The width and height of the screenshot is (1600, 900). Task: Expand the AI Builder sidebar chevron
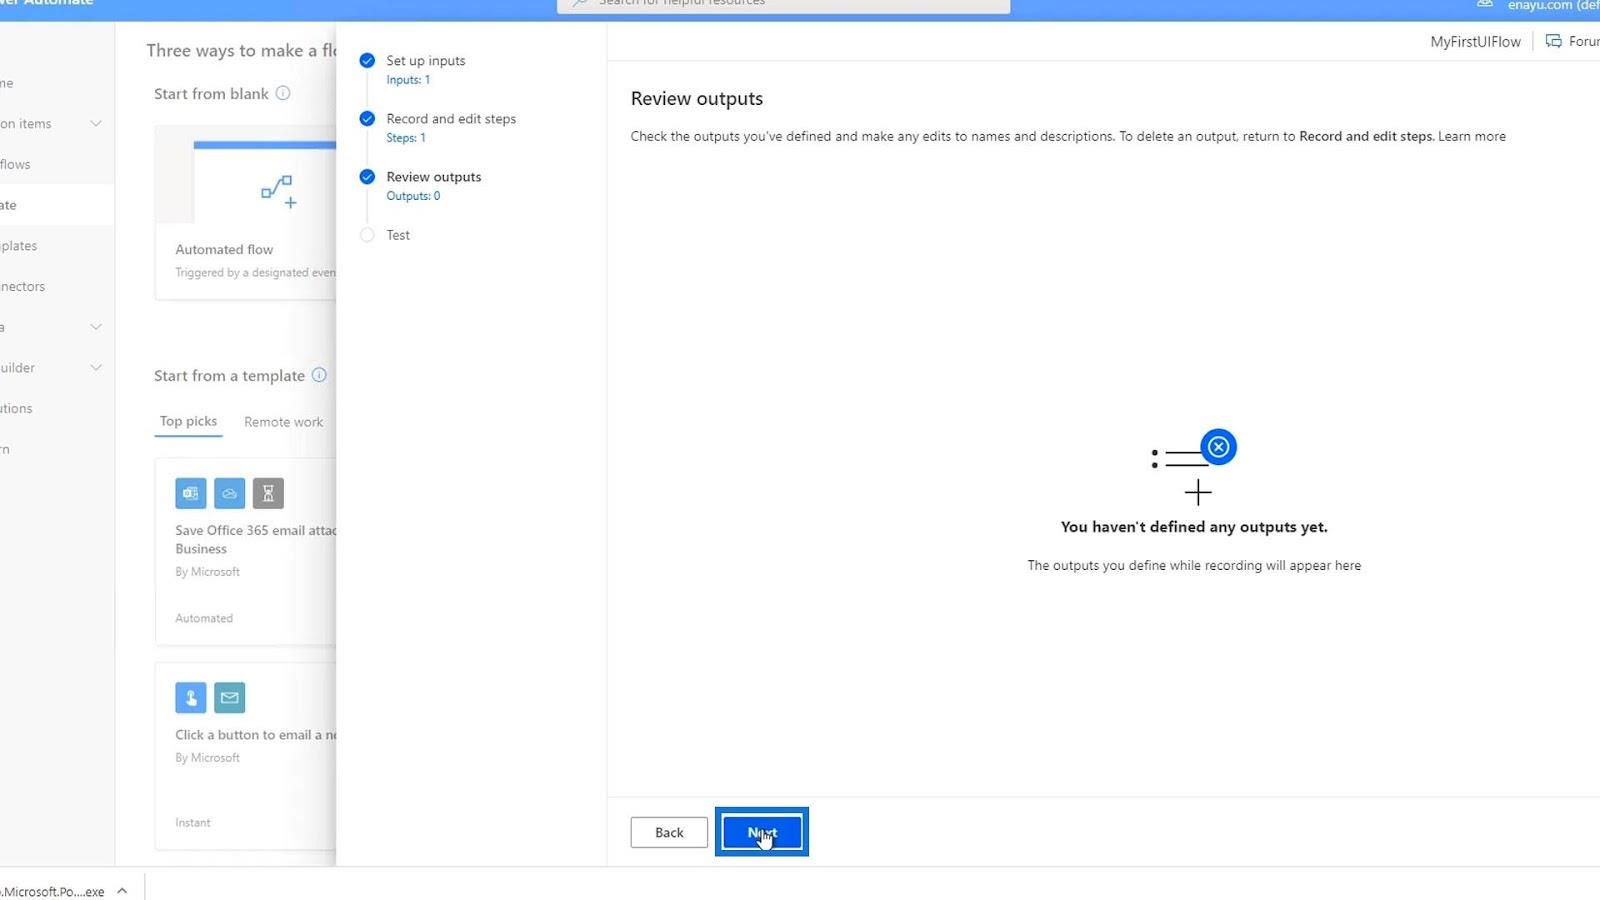click(96, 368)
